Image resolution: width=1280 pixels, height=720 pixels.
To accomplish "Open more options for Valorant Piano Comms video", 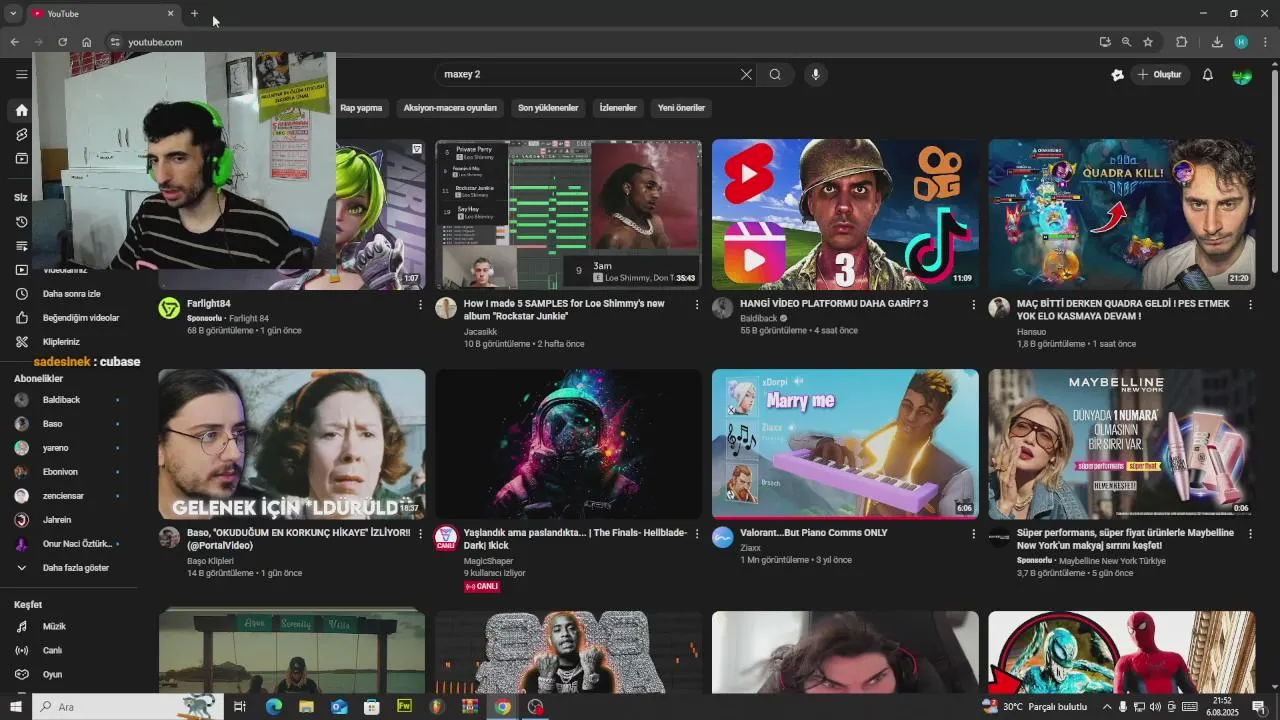I will pyautogui.click(x=973, y=534).
